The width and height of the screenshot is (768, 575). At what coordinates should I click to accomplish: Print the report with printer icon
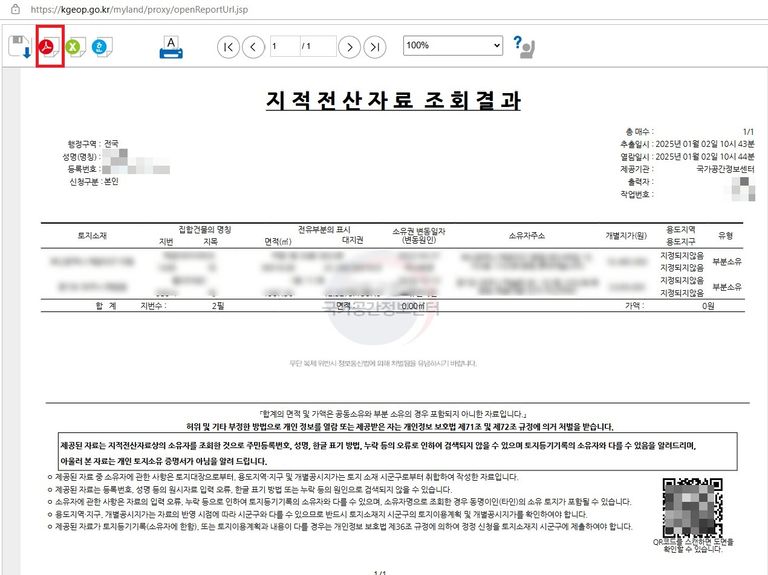(x=171, y=46)
